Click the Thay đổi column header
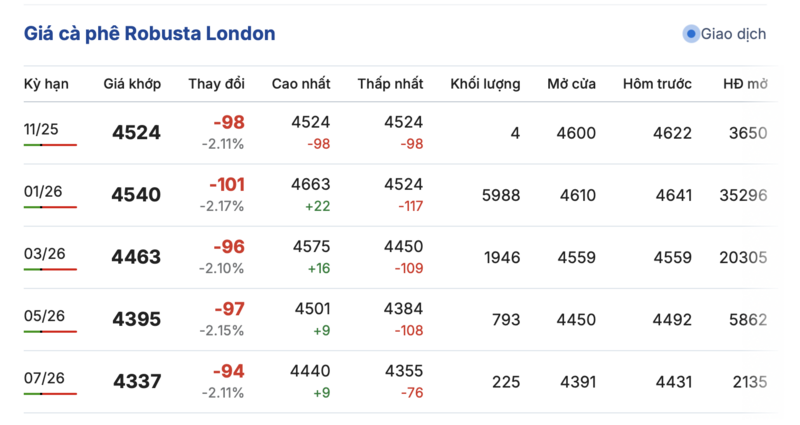 [216, 84]
